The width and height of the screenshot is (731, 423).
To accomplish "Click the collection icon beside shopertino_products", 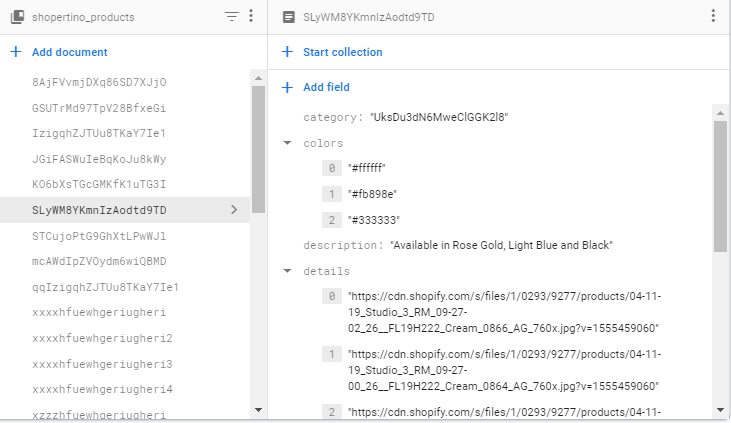I will pos(17,17).
